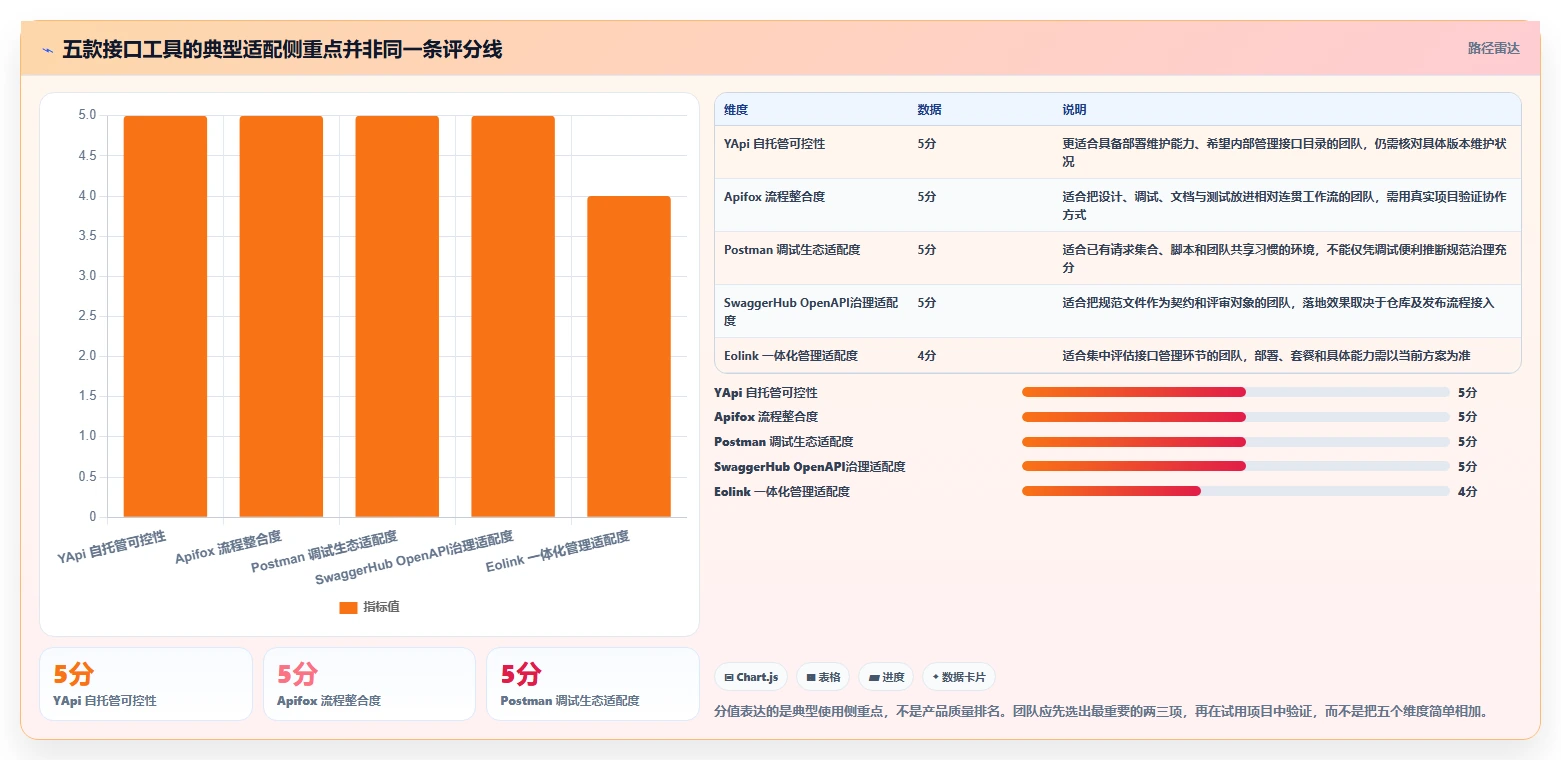Click the SwaggerHub OpenAPI治理适配度 chart bar
The width and height of the screenshot is (1561, 760).
click(x=513, y=316)
